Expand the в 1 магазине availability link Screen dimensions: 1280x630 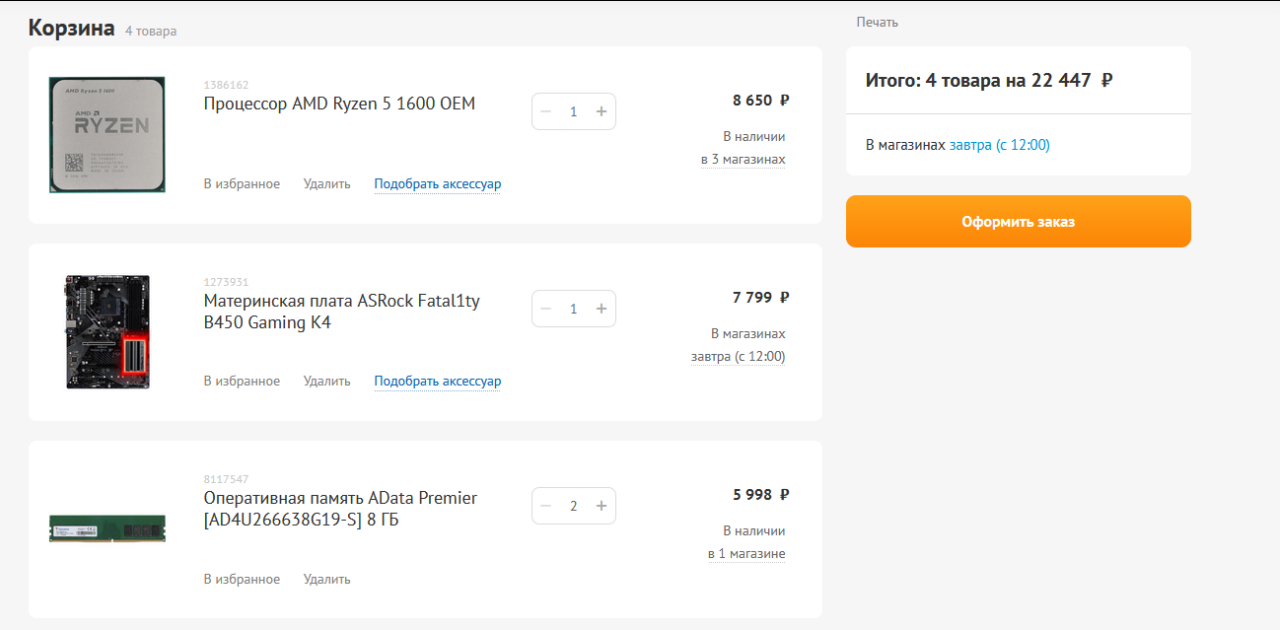point(746,554)
